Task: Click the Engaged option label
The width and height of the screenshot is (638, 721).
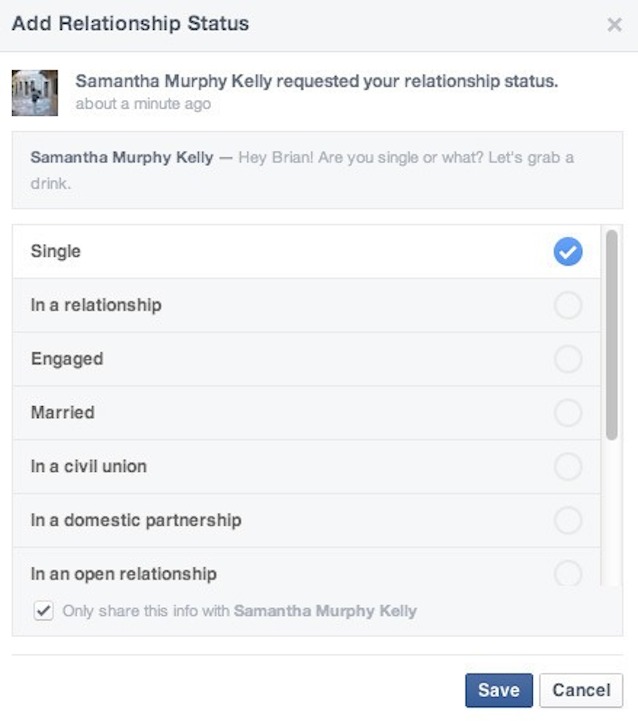Action: click(67, 359)
